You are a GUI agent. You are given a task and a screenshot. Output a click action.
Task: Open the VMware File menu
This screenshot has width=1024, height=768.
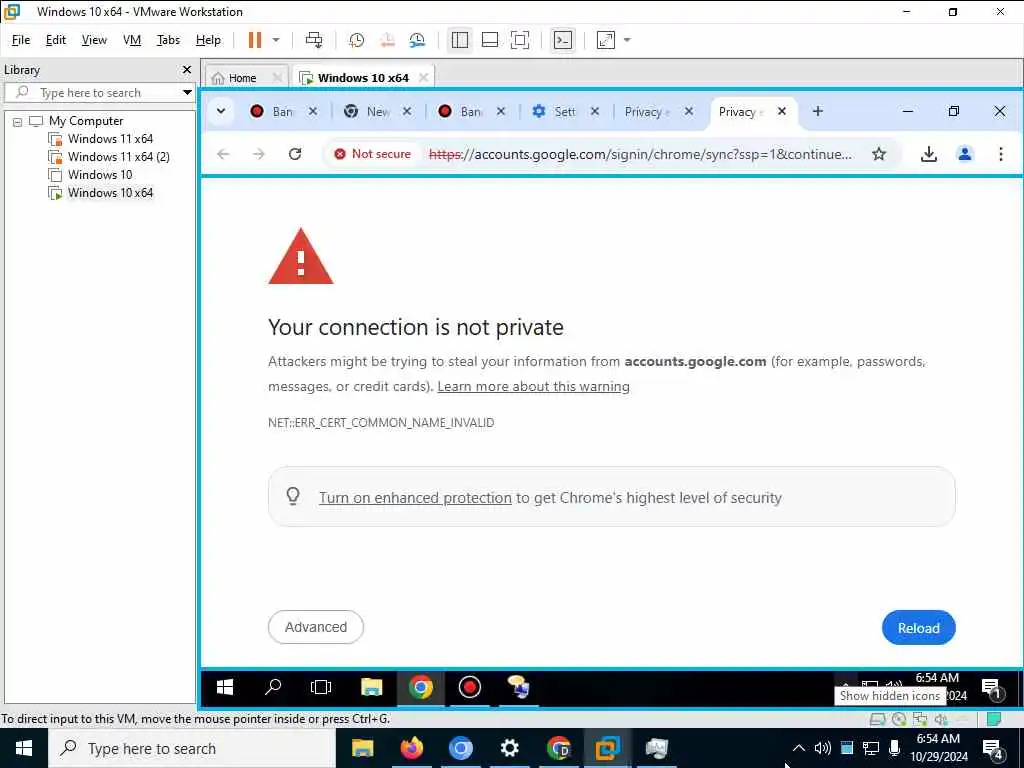tap(21, 40)
